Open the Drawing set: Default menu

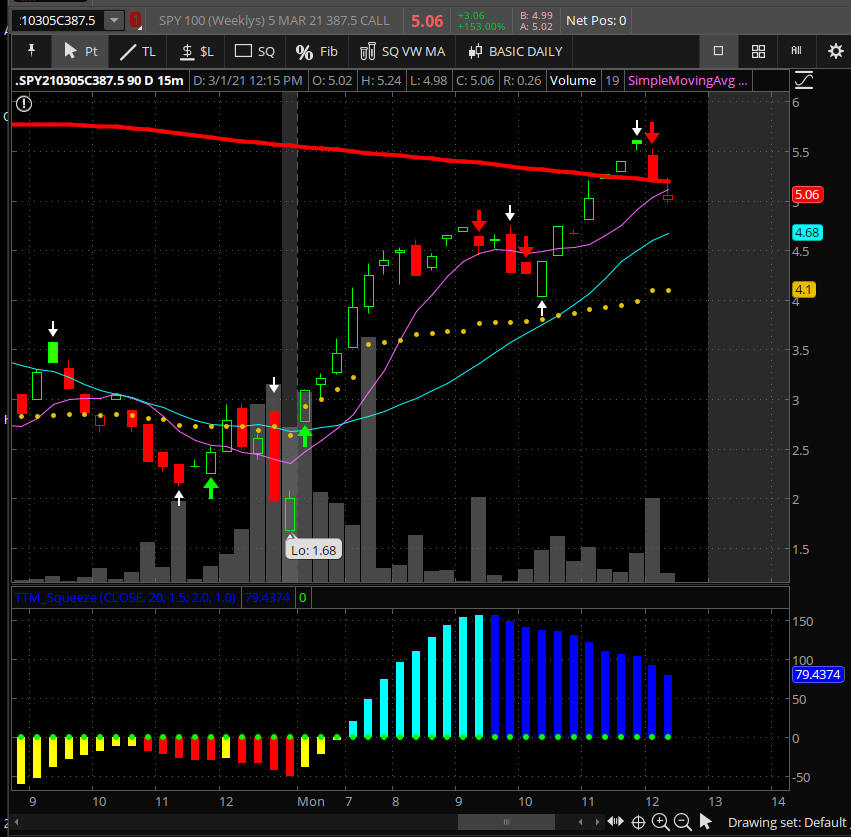[786, 822]
